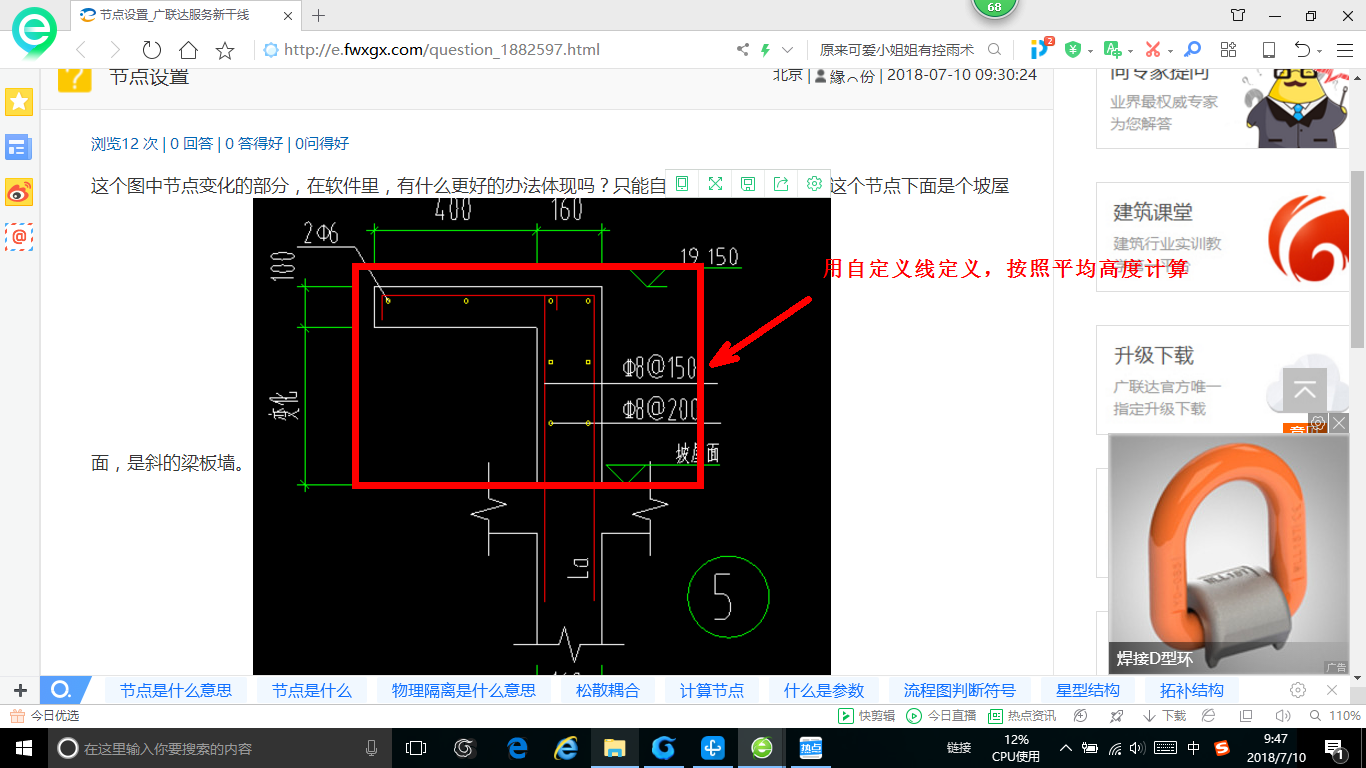Bookmark this page with the star icon
Screen dimensions: 1366x768
(x=225, y=50)
